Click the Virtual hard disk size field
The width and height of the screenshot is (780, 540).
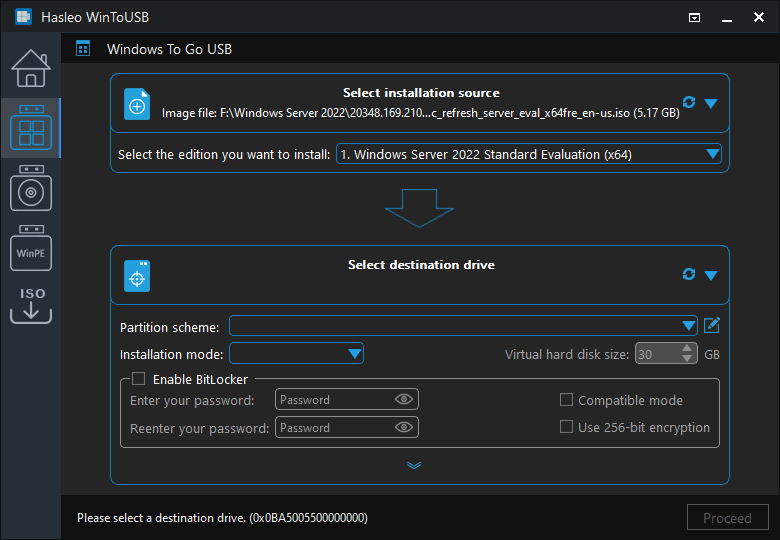point(666,354)
